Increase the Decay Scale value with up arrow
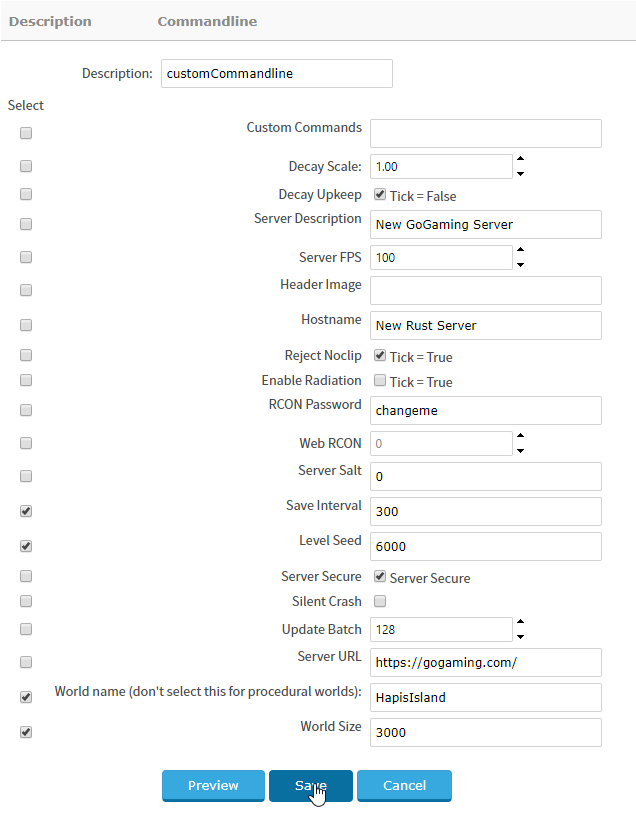Viewport: 636px width, 816px height. 520,158
